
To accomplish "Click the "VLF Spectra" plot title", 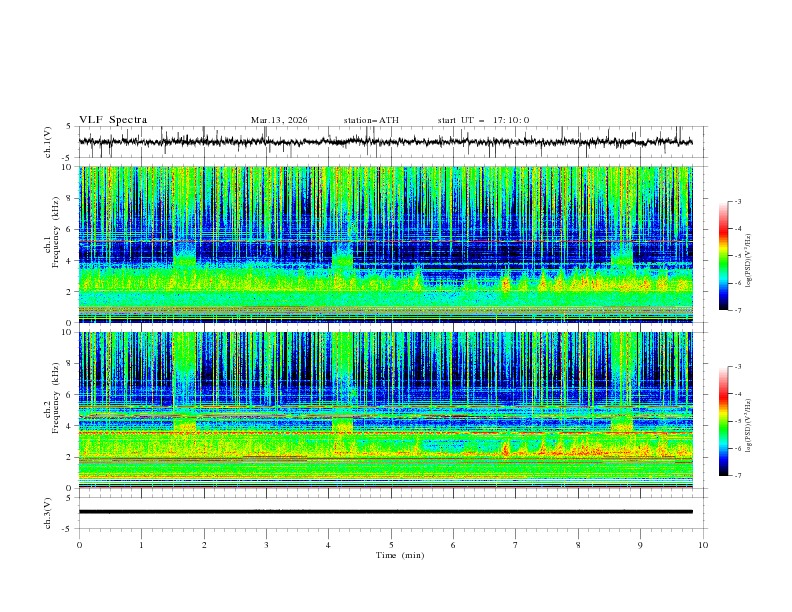I will point(113,120).
